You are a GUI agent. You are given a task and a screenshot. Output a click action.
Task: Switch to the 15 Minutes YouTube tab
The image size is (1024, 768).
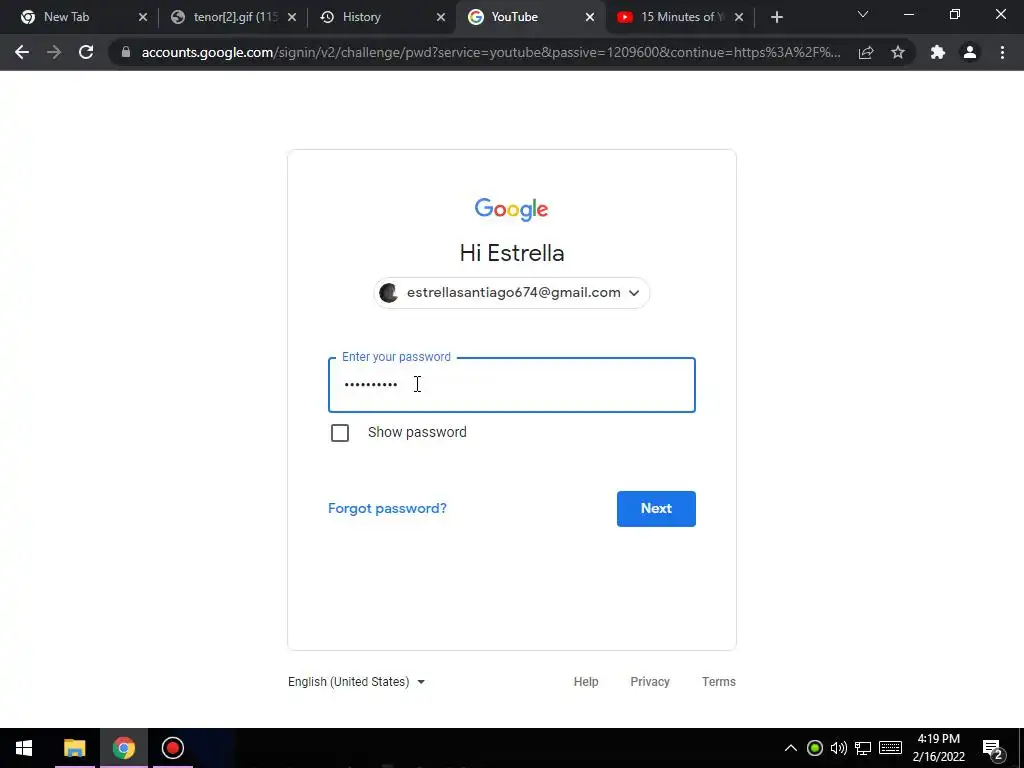point(679,17)
